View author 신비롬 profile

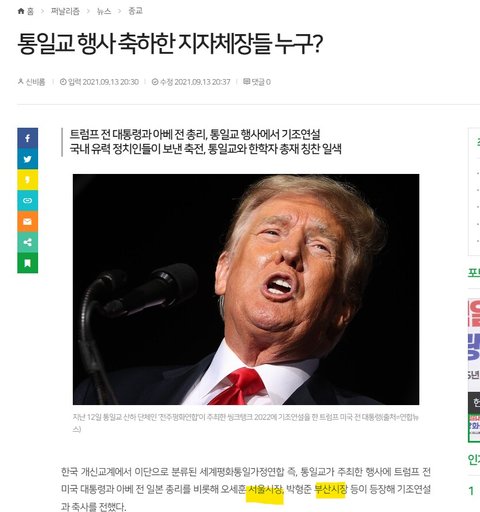coord(31,82)
